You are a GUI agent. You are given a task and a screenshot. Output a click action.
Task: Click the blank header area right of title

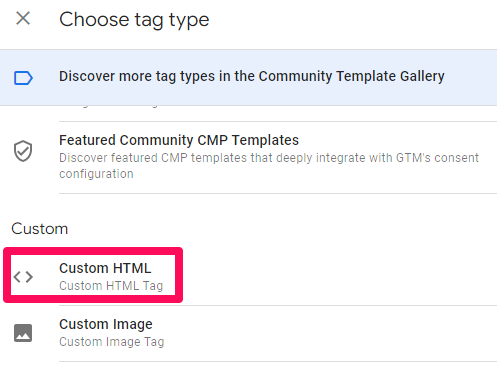(353, 20)
